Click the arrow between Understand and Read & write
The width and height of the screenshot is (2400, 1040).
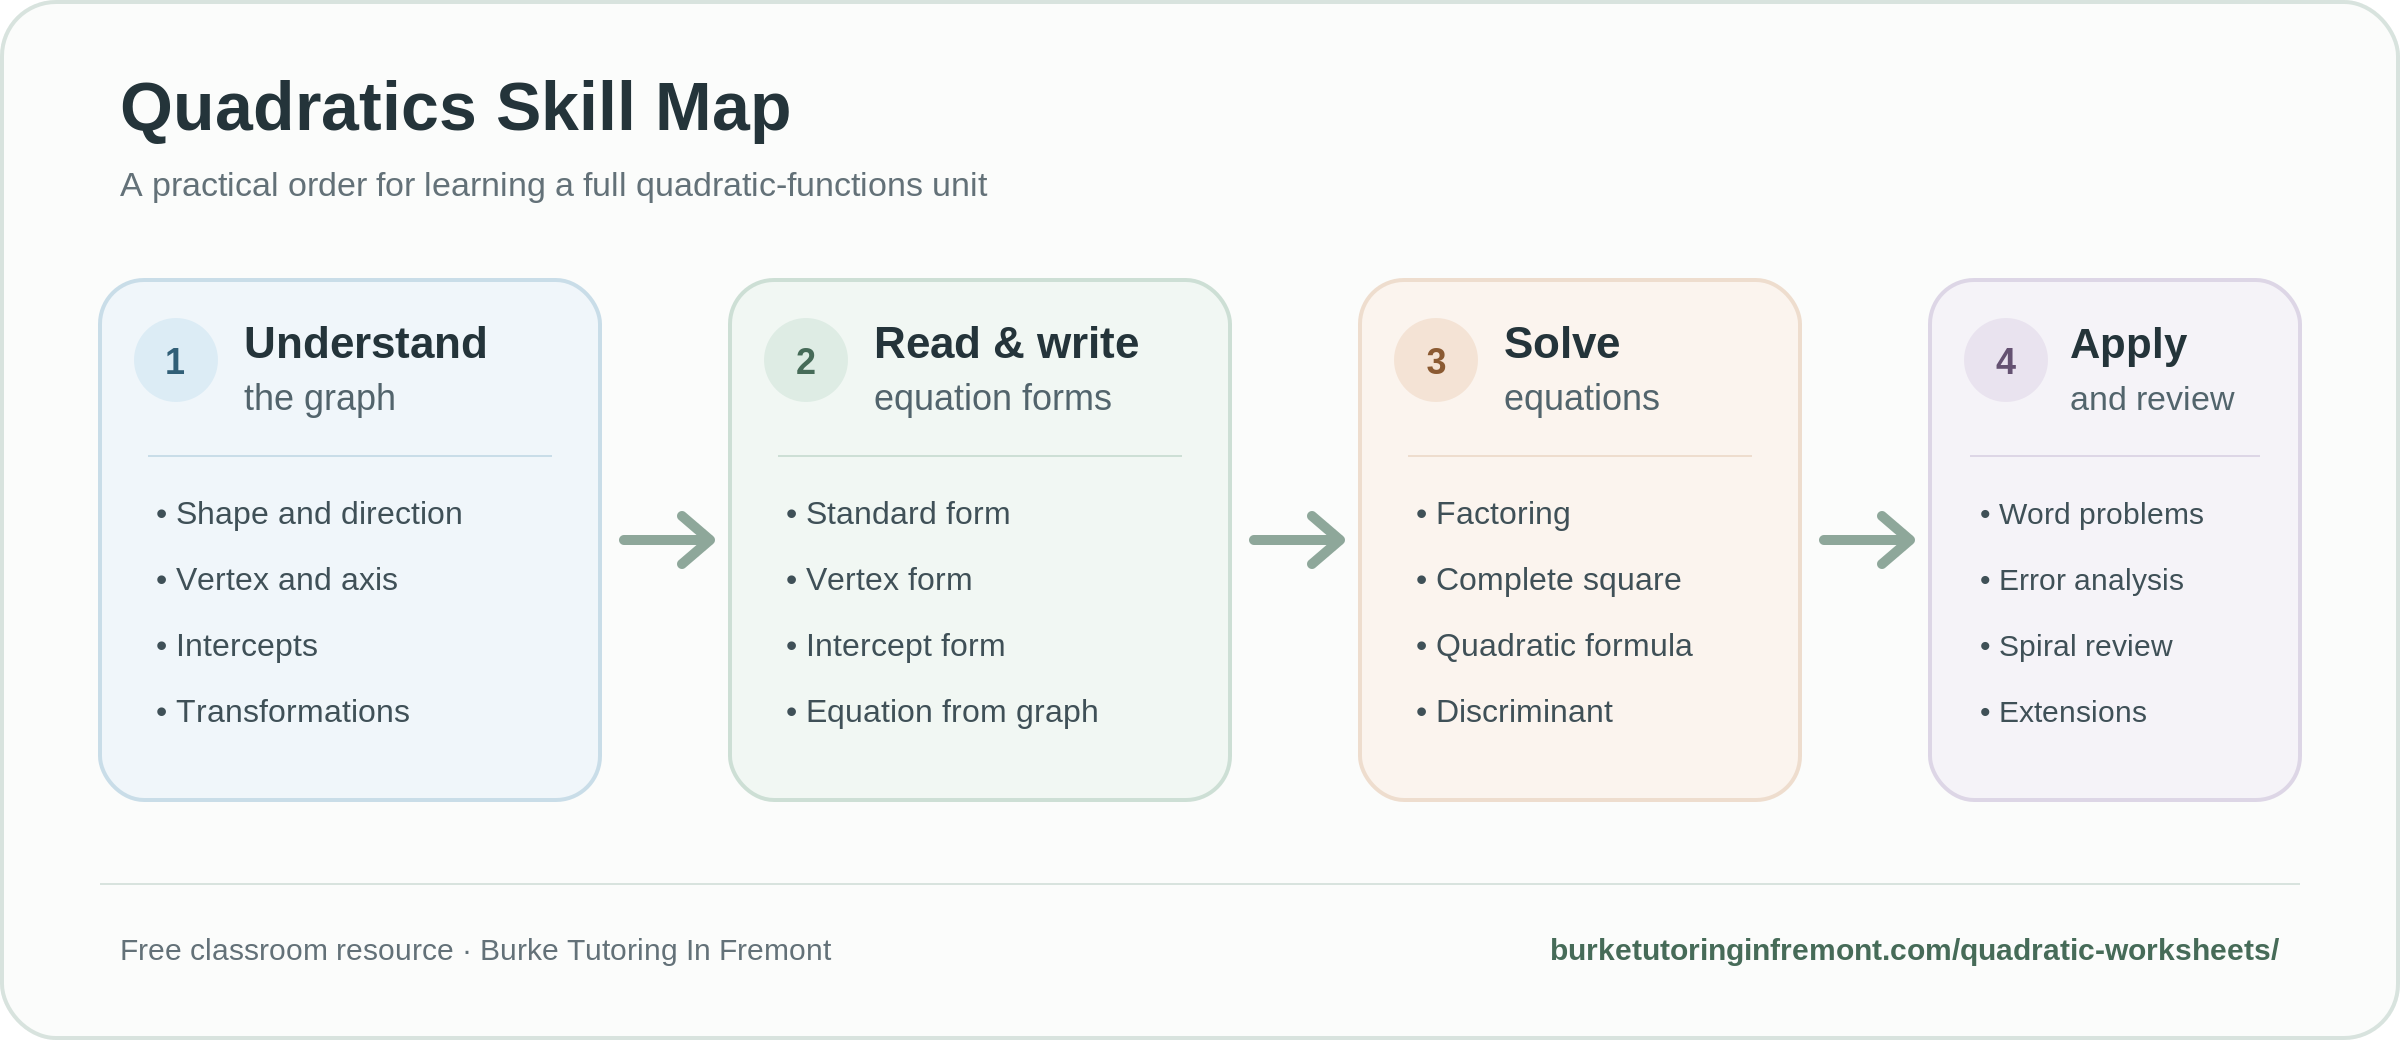pos(667,540)
